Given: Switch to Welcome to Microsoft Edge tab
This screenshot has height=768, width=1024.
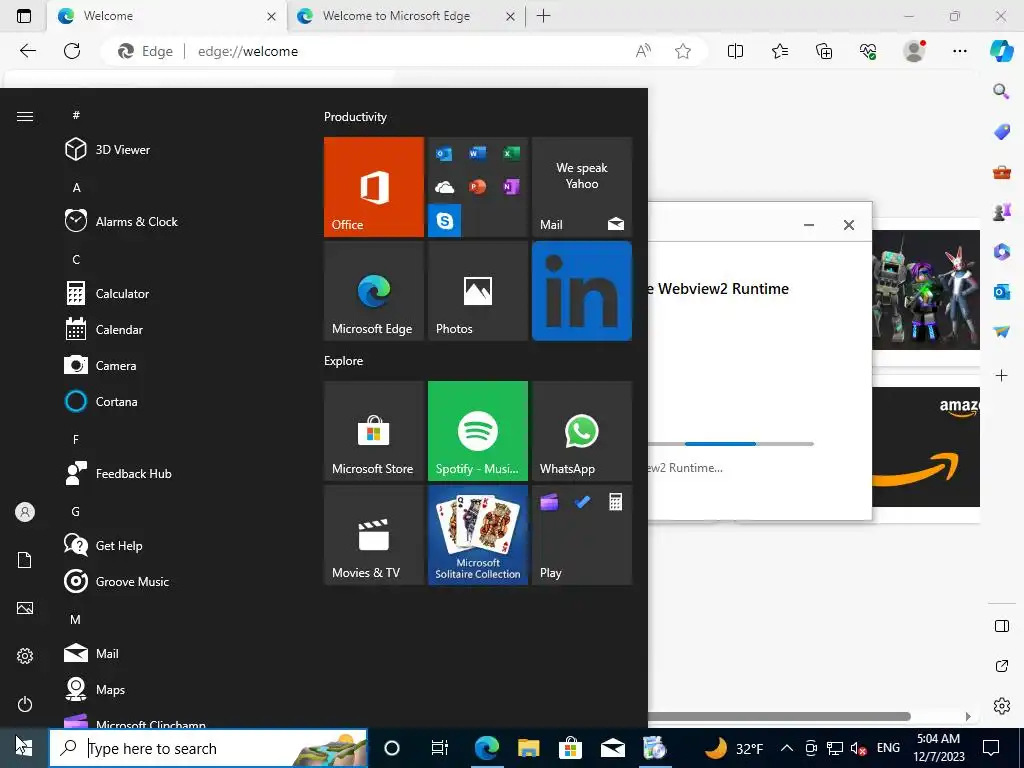Looking at the screenshot, I should tap(405, 16).
